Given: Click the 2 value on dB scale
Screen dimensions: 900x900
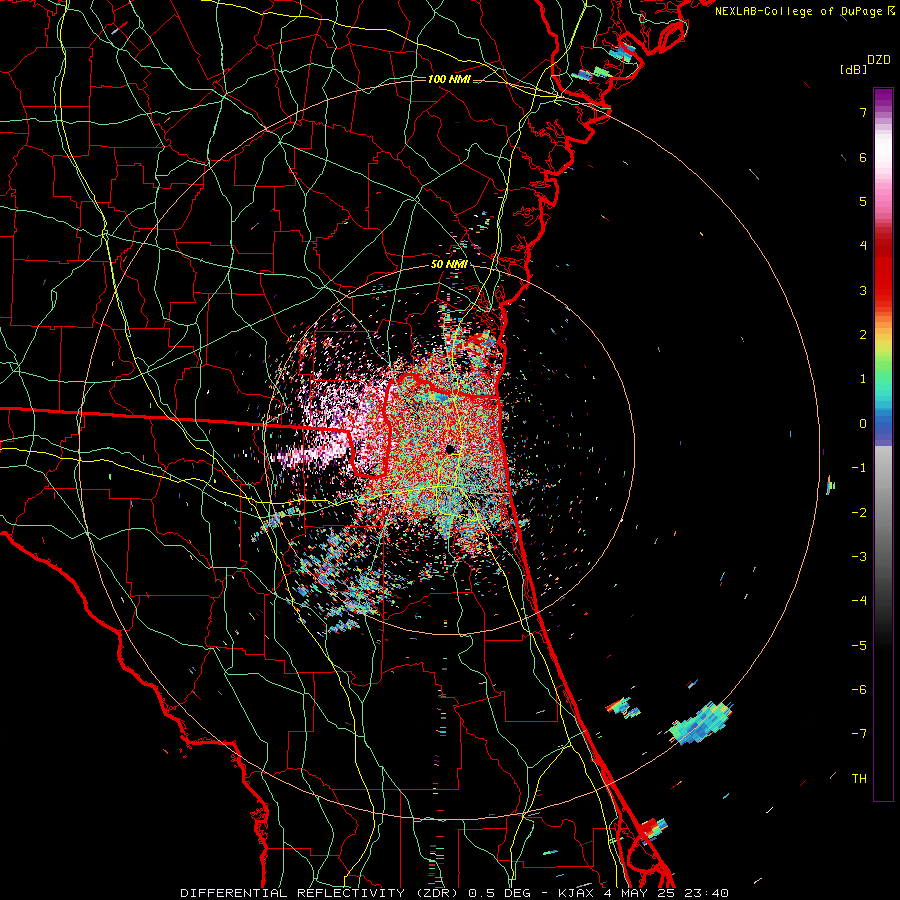Looking at the screenshot, I should 863,335.
